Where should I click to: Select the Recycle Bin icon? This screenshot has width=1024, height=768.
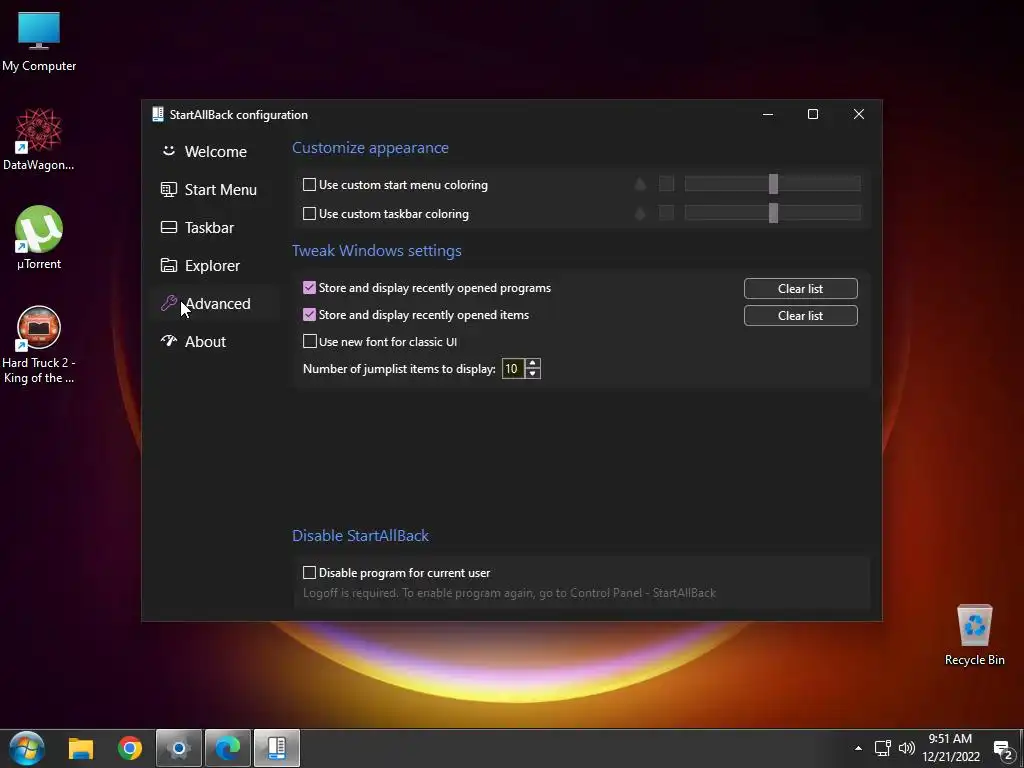tap(974, 635)
